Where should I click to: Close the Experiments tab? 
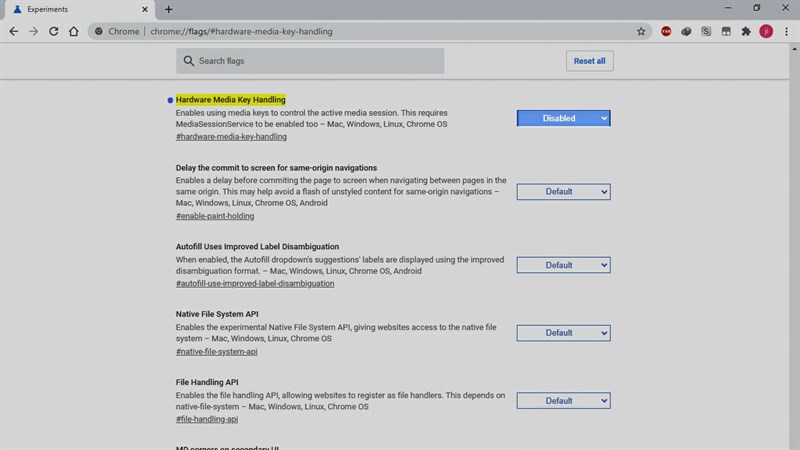coord(145,9)
